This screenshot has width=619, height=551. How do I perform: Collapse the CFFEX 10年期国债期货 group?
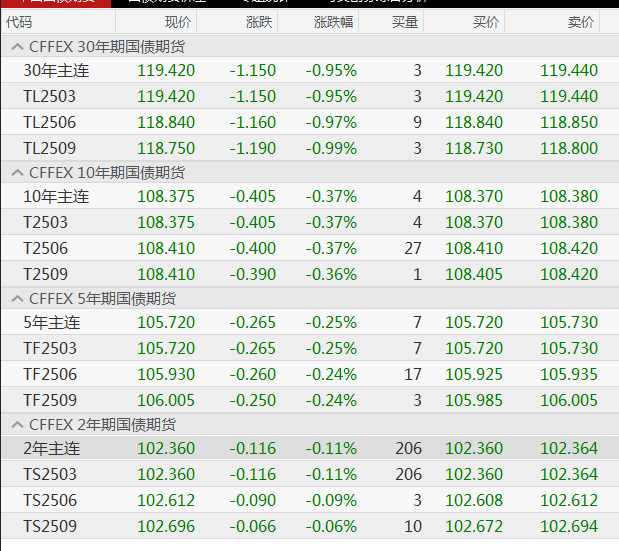tap(17, 172)
